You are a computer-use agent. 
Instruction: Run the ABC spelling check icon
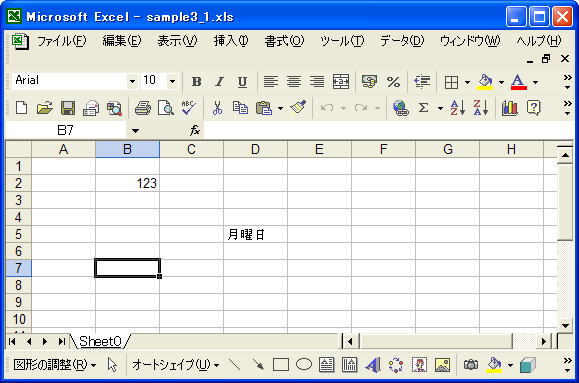[x=188, y=108]
